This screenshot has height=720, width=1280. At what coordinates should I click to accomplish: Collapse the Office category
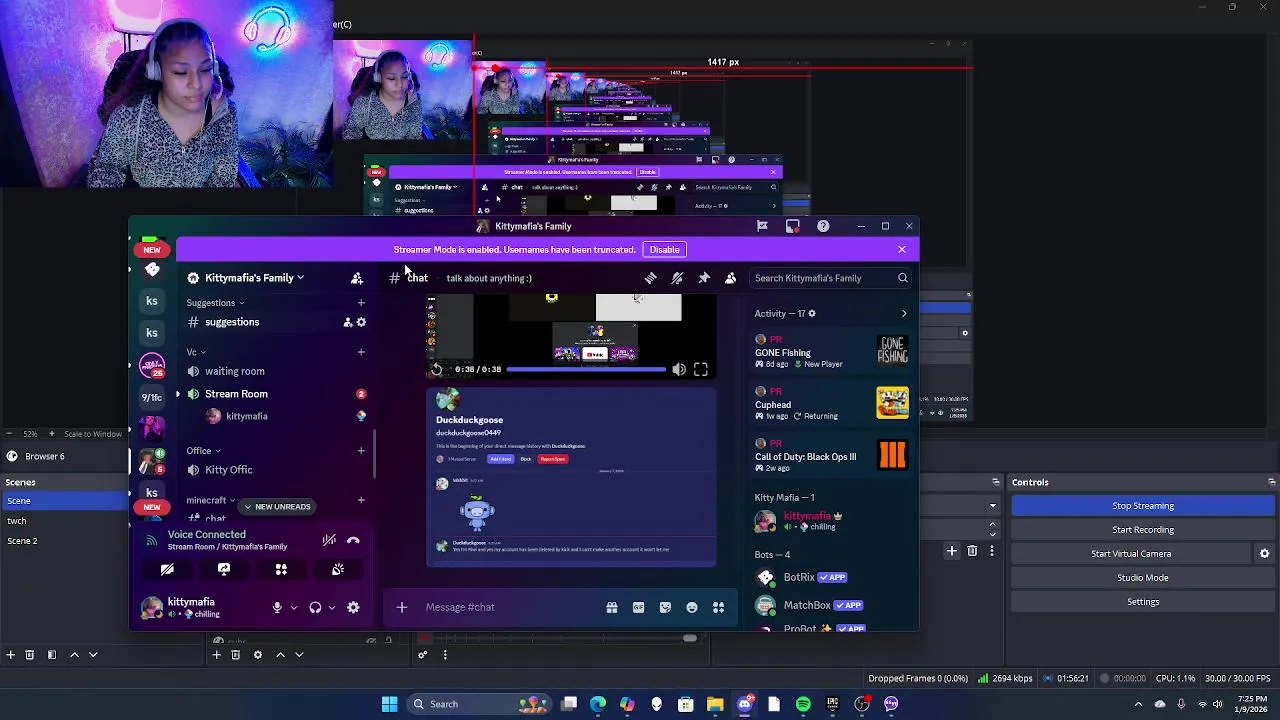click(203, 451)
